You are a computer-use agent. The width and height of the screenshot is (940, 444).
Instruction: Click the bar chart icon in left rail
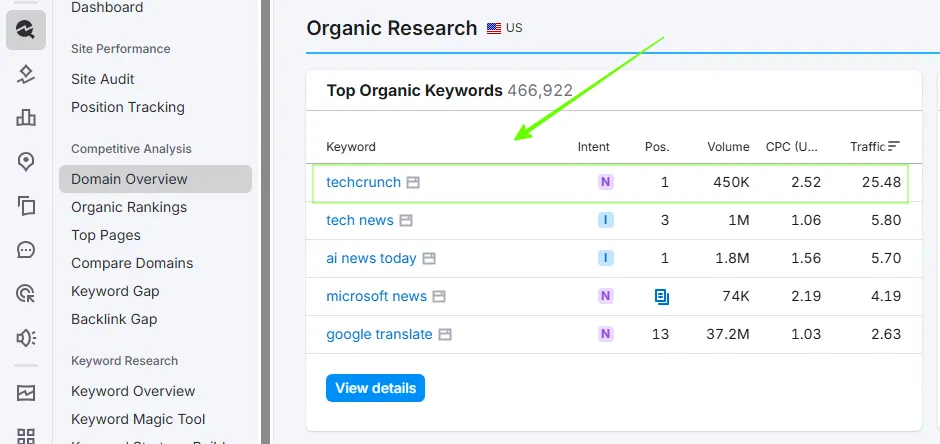pyautogui.click(x=26, y=117)
